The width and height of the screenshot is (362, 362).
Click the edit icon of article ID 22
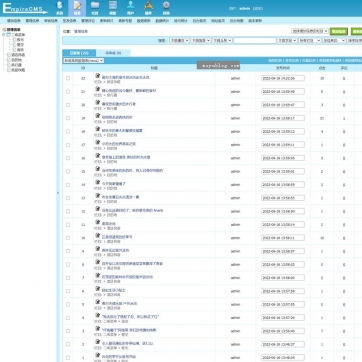97,76
